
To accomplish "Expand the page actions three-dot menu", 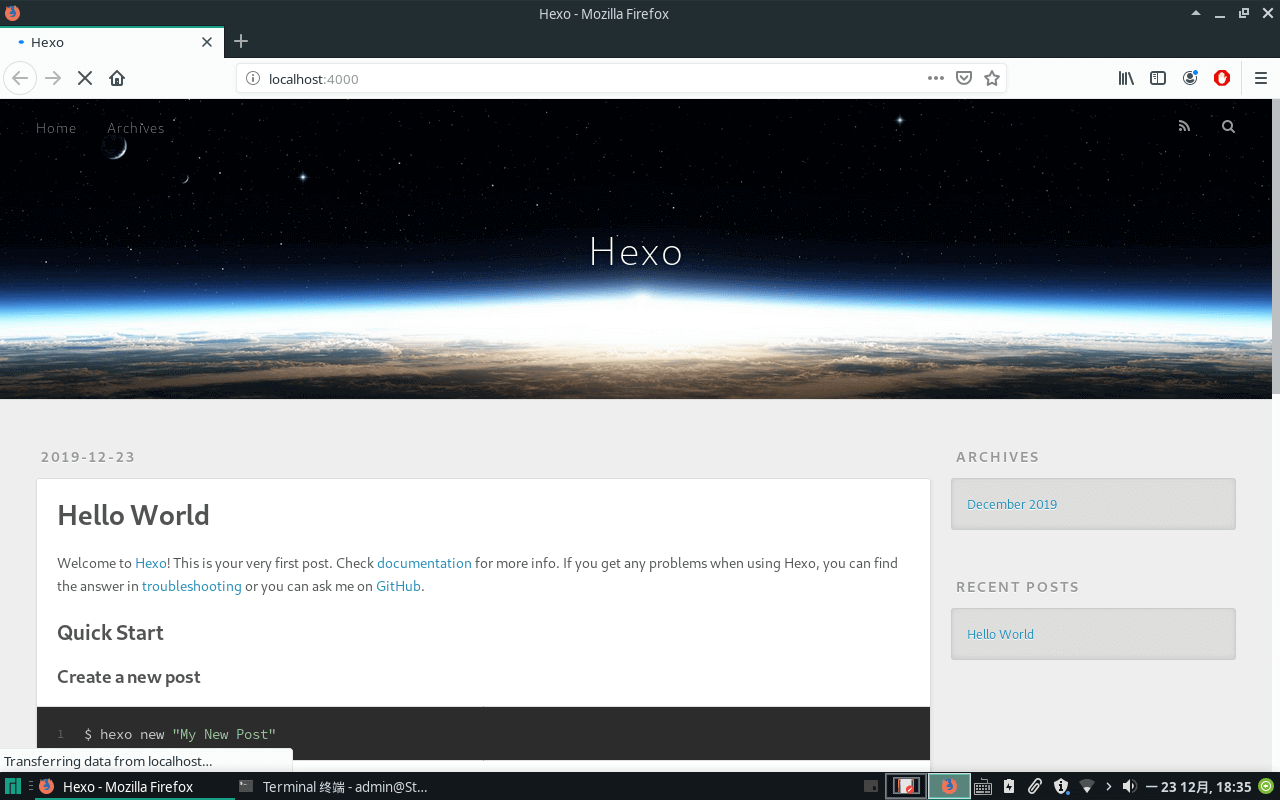I will 936,78.
